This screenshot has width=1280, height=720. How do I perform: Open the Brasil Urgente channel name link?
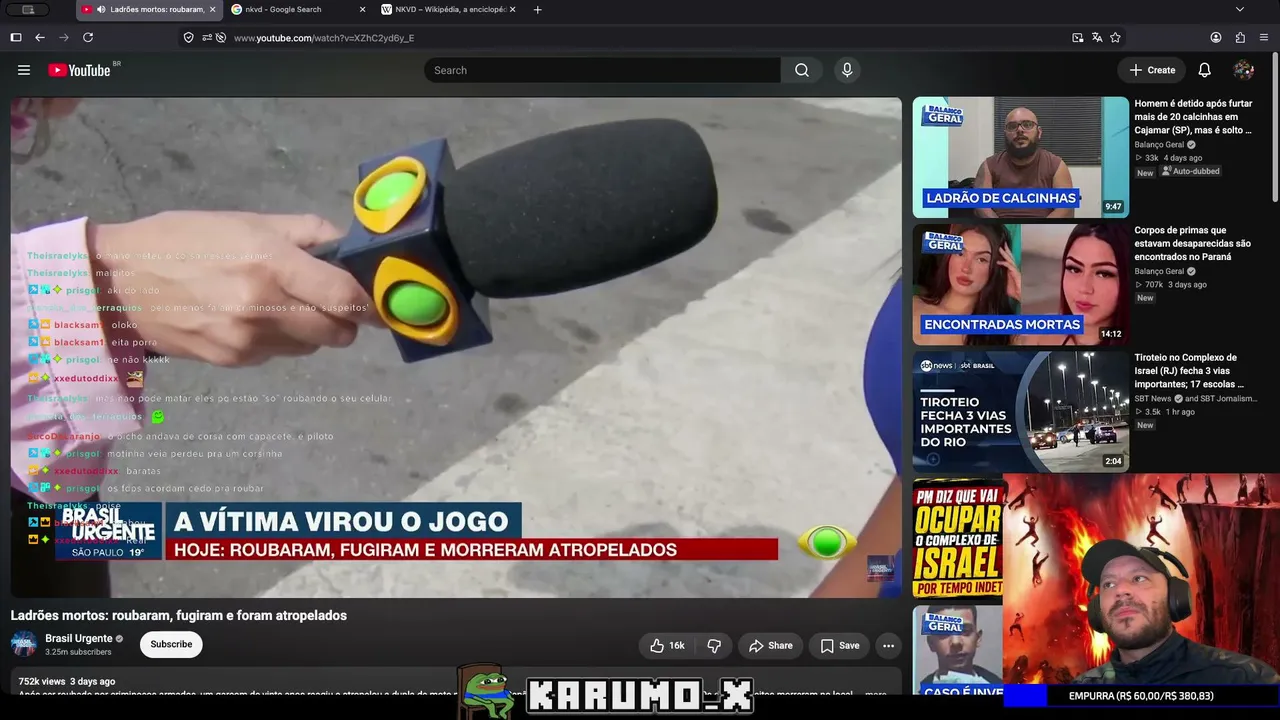point(79,639)
